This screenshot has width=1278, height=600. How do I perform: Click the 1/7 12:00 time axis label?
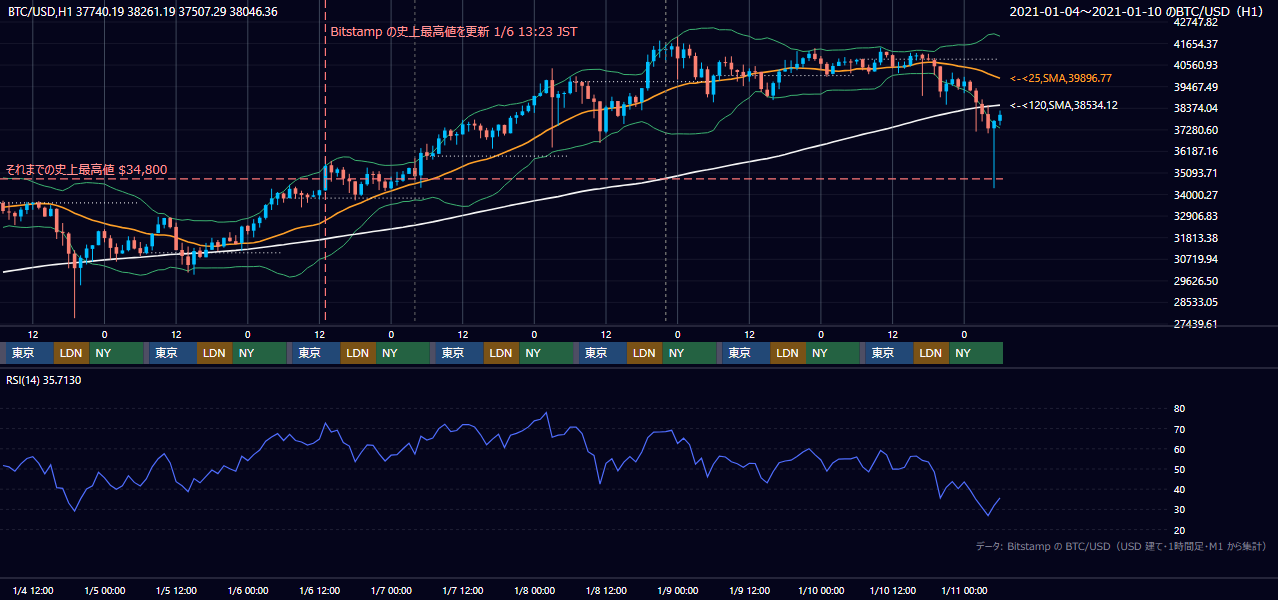click(463, 590)
